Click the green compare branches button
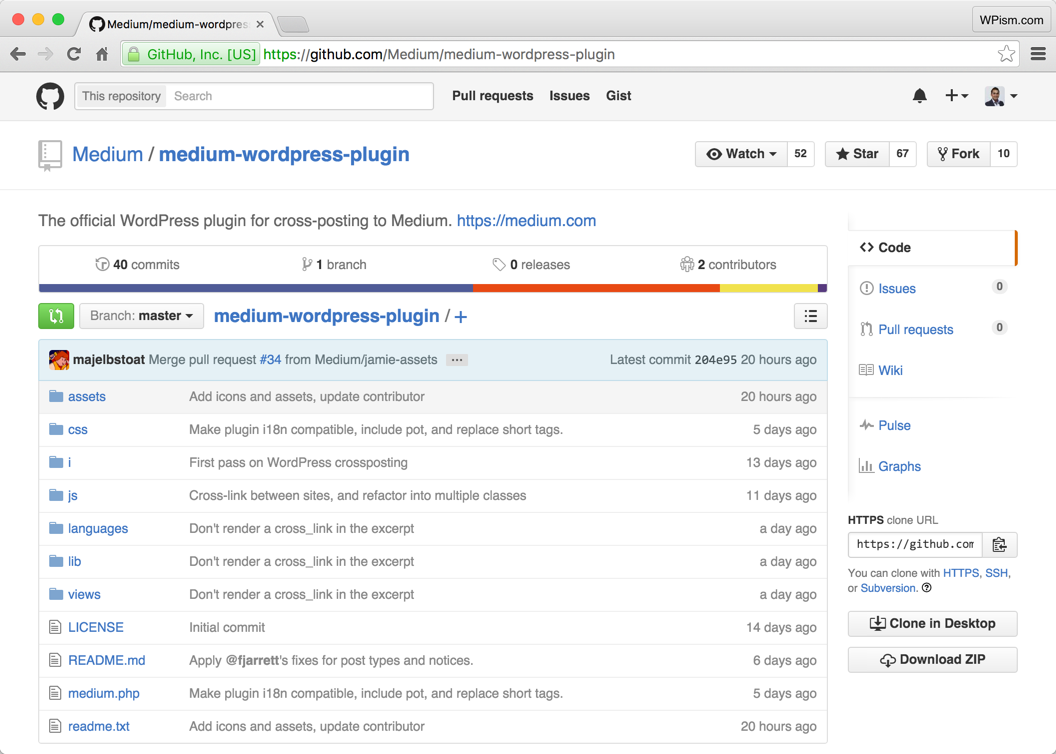 click(x=56, y=316)
